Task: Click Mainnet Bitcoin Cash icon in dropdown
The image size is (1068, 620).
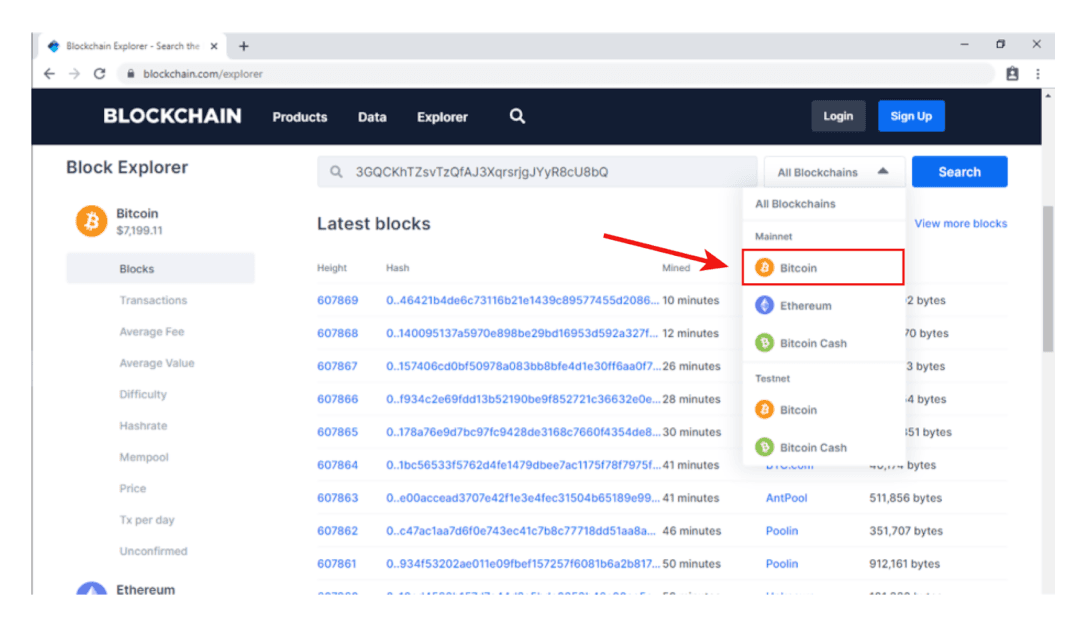Action: point(764,343)
